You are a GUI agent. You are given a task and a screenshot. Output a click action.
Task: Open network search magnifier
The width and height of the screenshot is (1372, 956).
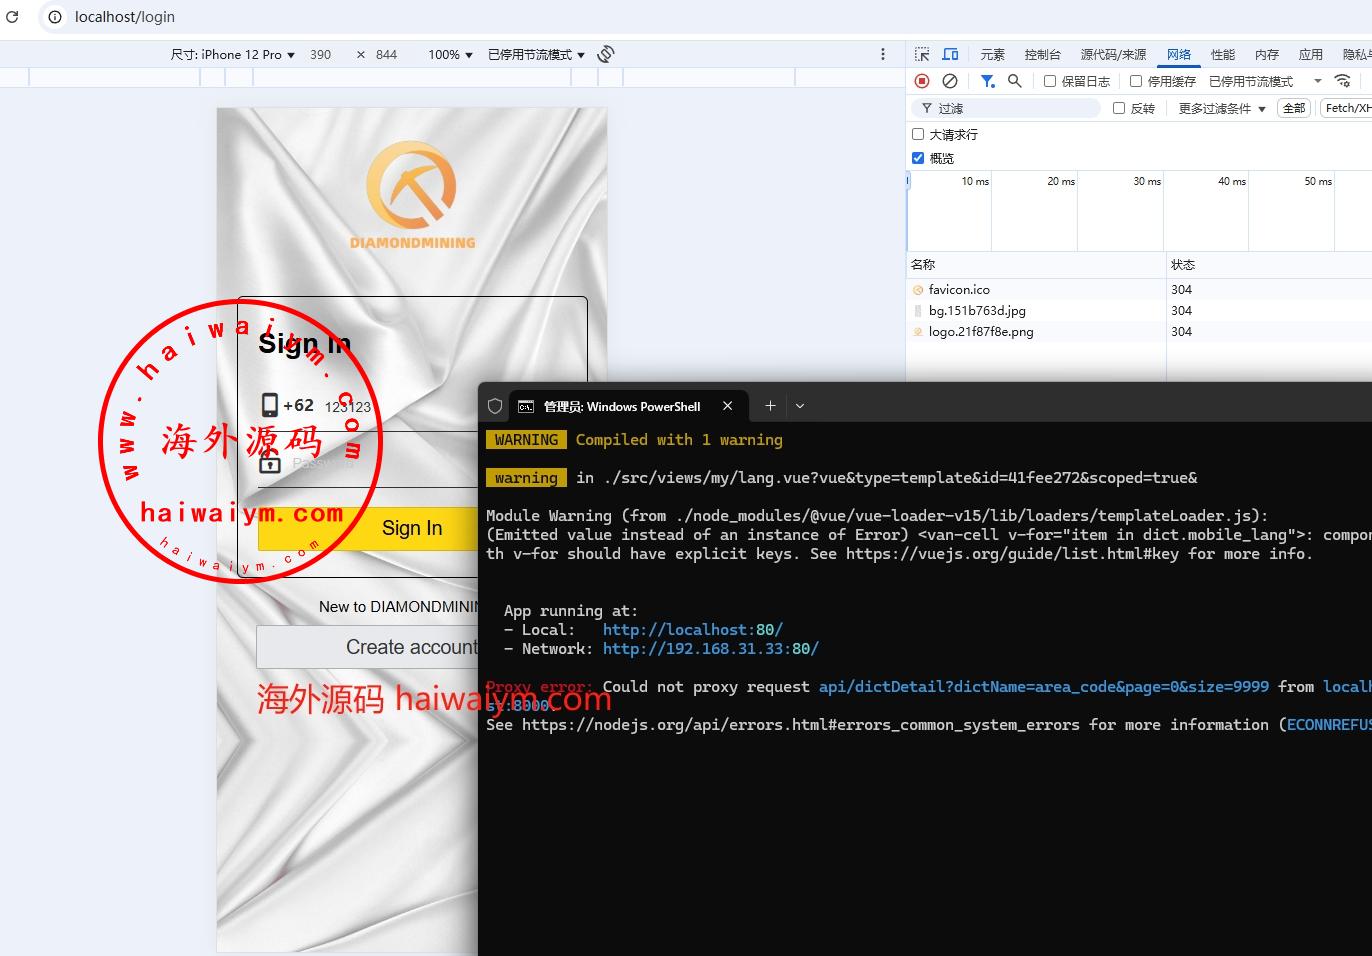(1015, 81)
